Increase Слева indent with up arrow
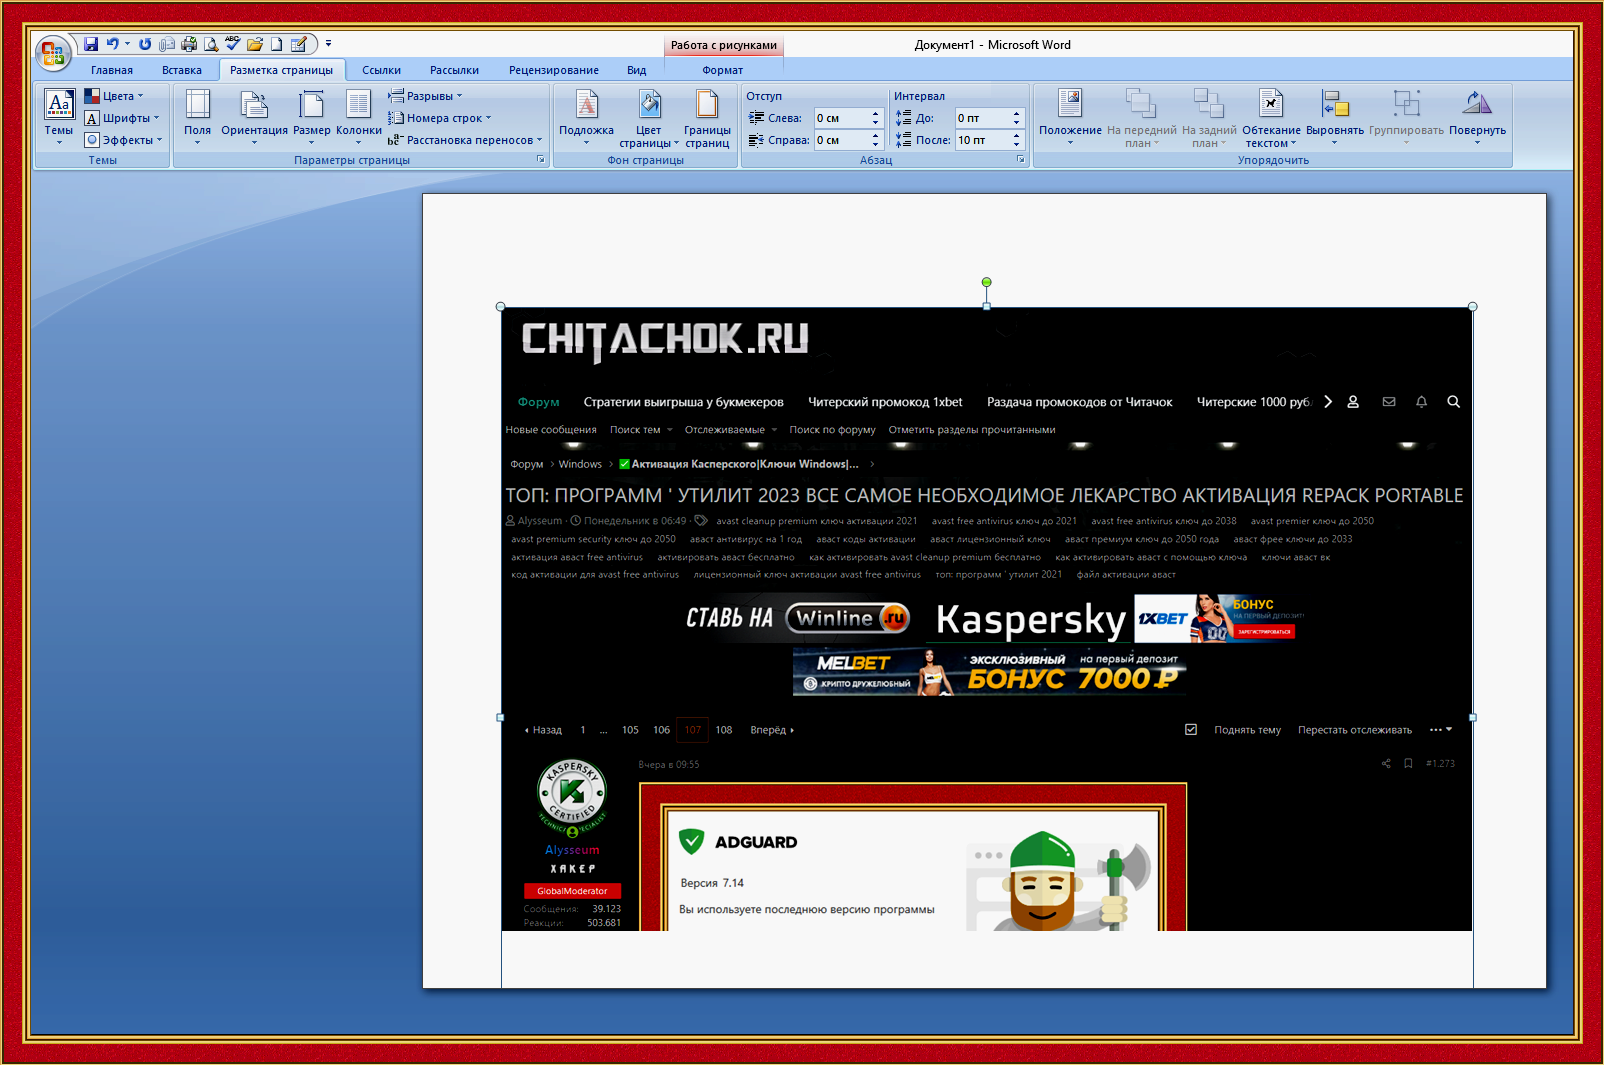The width and height of the screenshot is (1604, 1065). [875, 114]
